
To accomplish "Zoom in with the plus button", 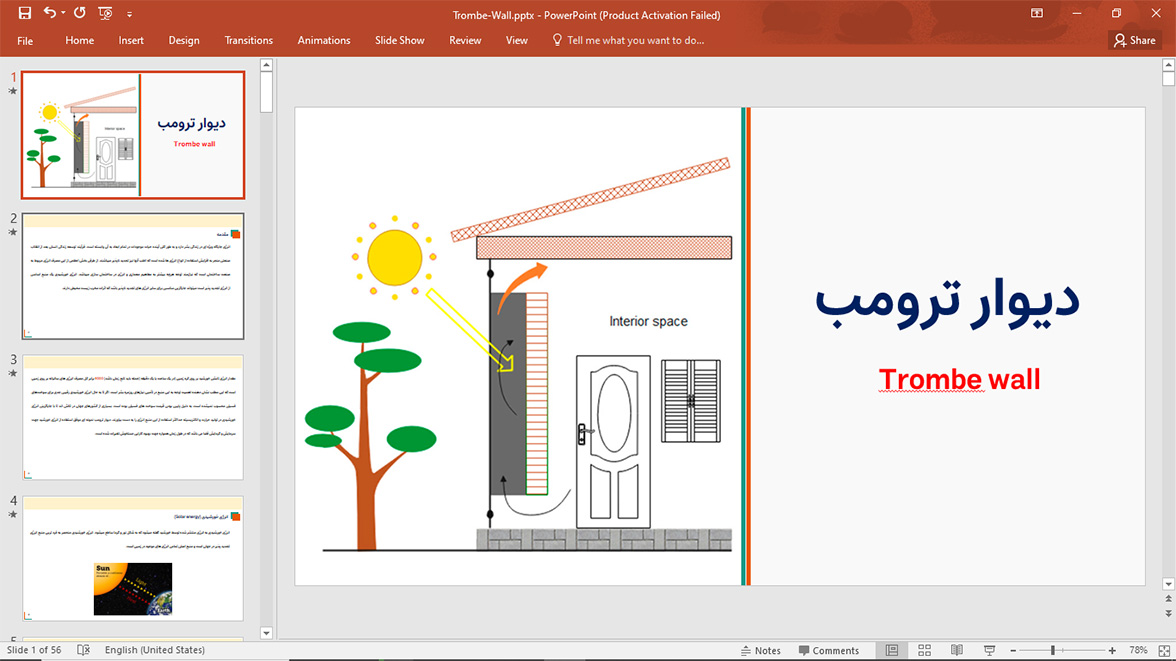I will tap(1112, 650).
